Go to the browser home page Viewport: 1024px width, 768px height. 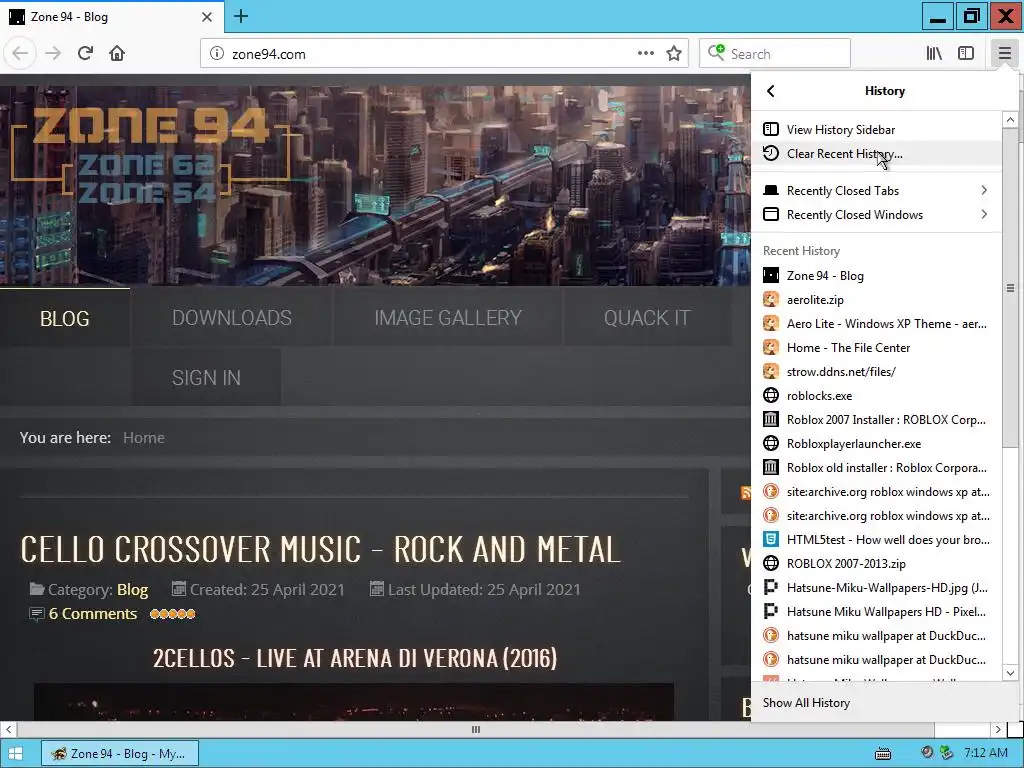(117, 54)
